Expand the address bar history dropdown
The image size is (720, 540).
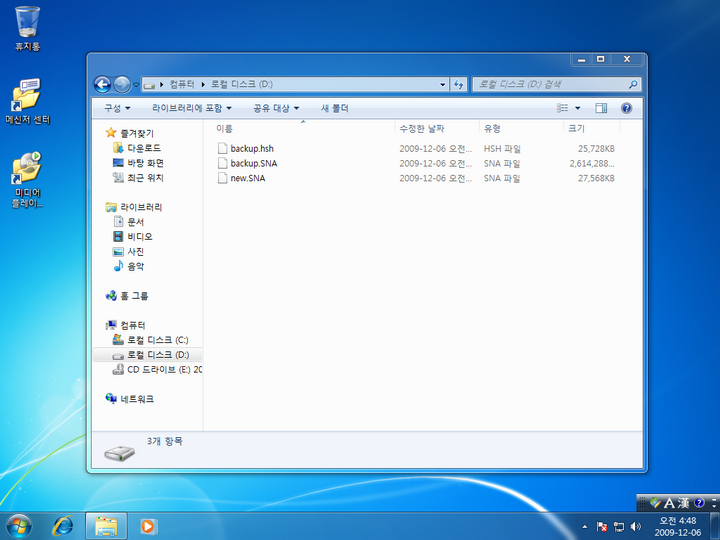click(x=442, y=84)
